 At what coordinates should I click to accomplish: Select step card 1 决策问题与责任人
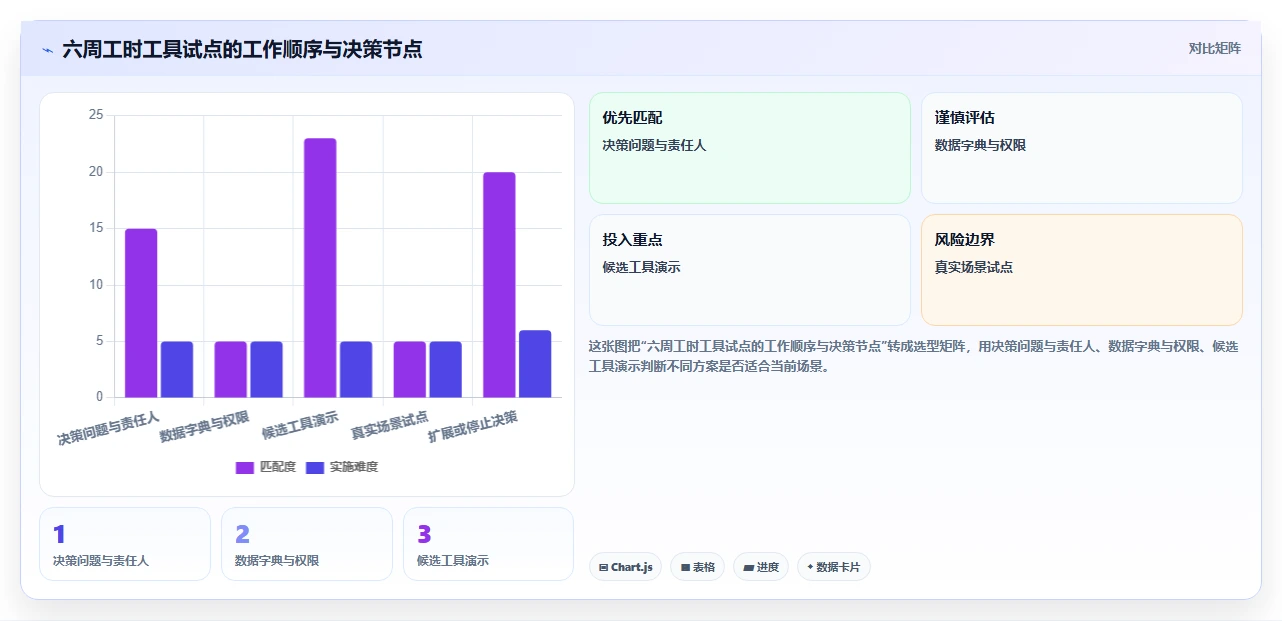click(125, 544)
